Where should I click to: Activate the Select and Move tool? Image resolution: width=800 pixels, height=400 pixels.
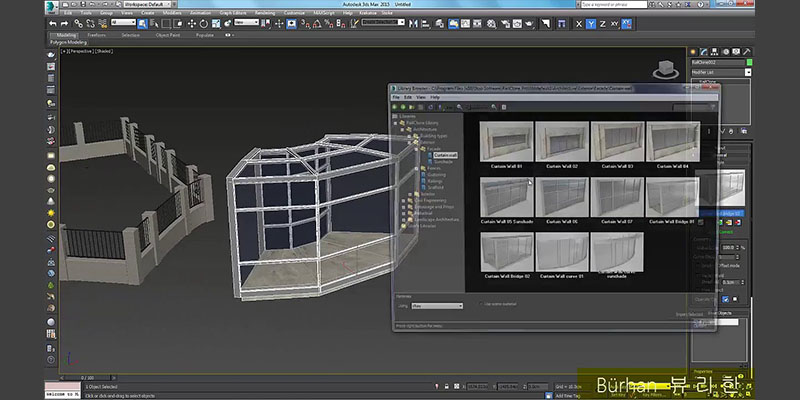(x=192, y=23)
